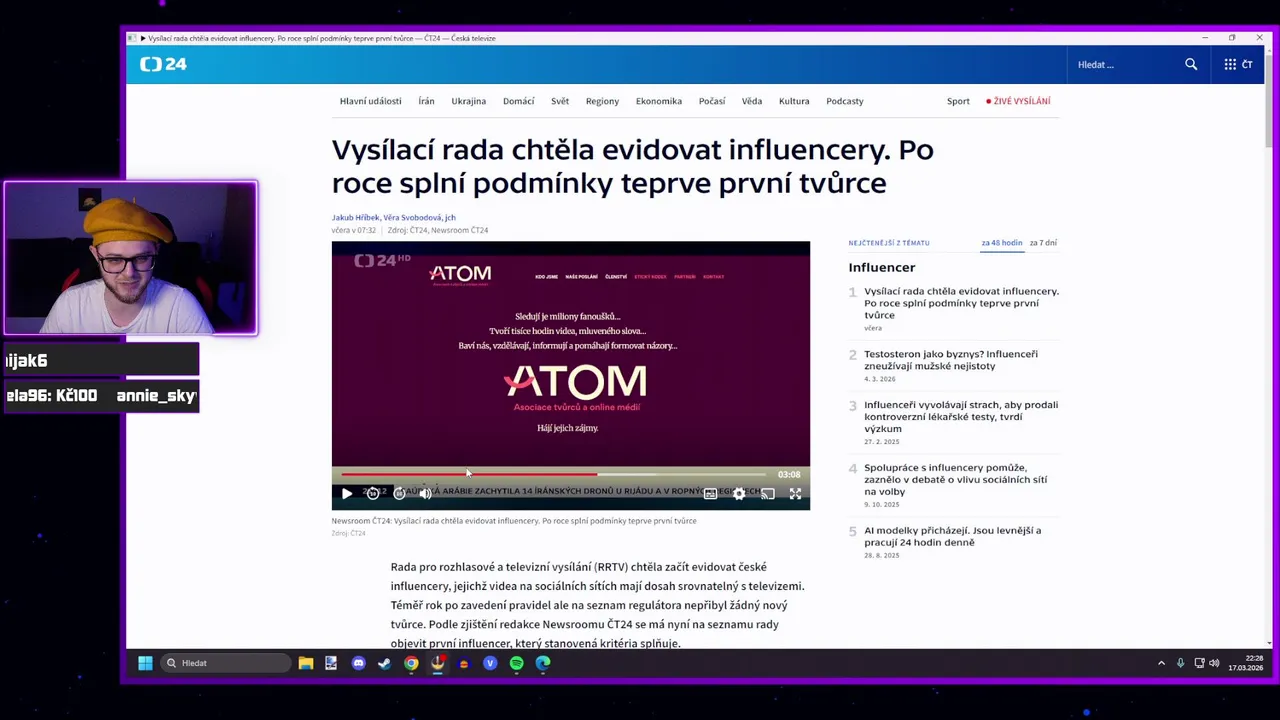Toggle video subtitles icon
The image size is (1280, 720).
[710, 493]
